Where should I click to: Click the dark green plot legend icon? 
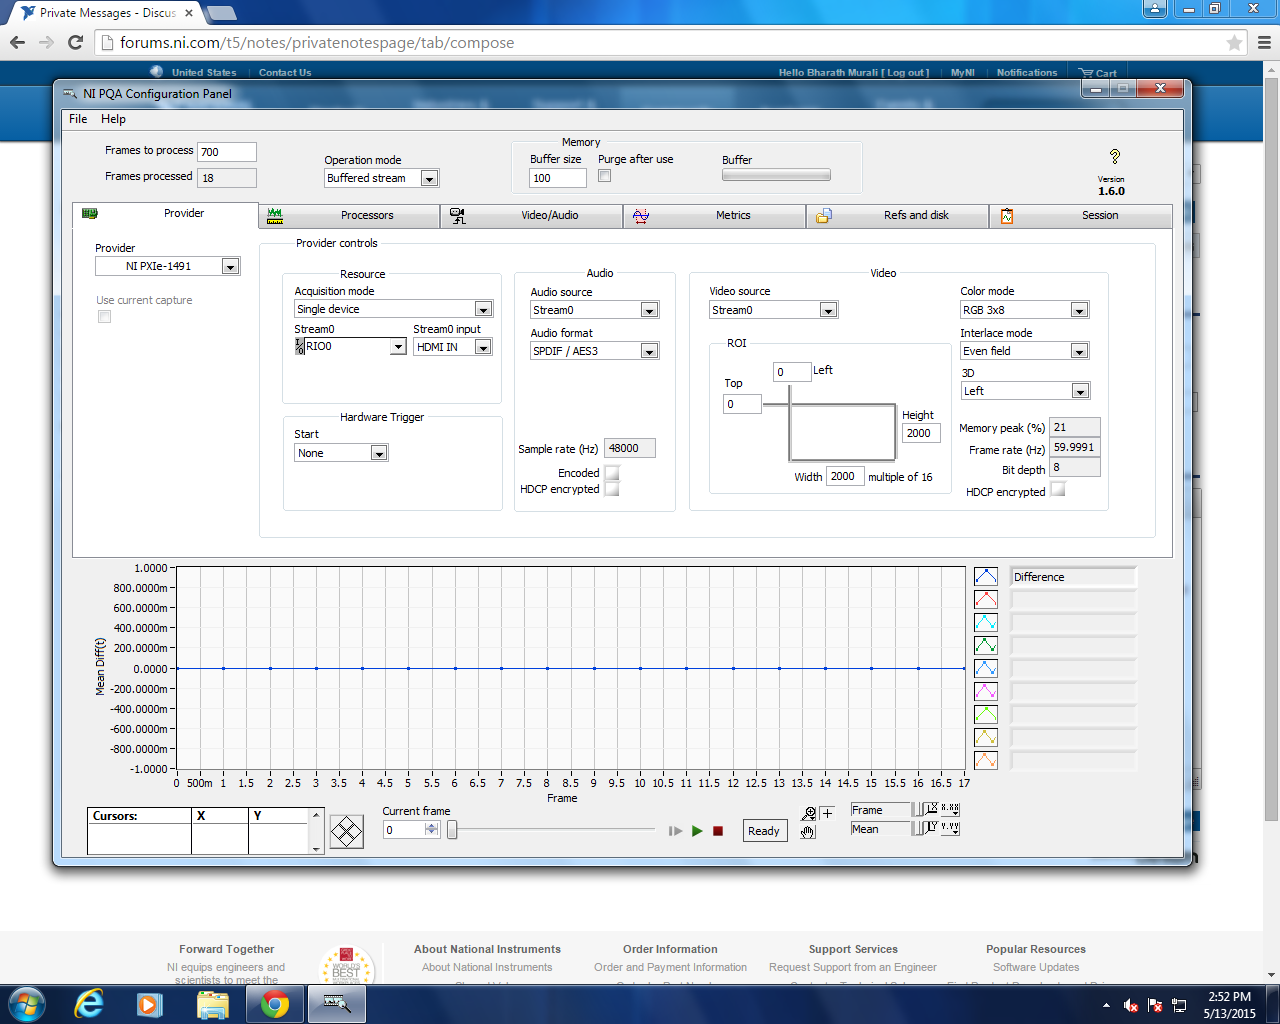point(985,645)
